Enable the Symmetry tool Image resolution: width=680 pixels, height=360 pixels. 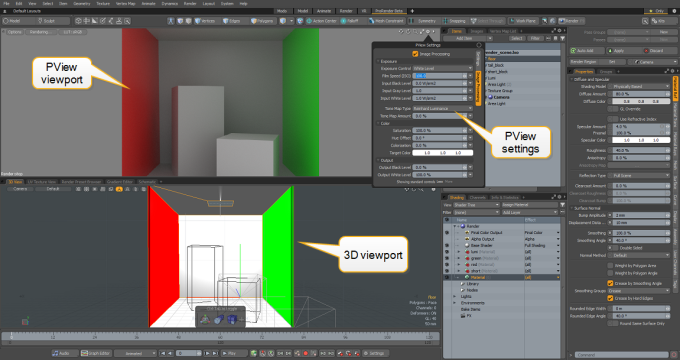[x=423, y=21]
